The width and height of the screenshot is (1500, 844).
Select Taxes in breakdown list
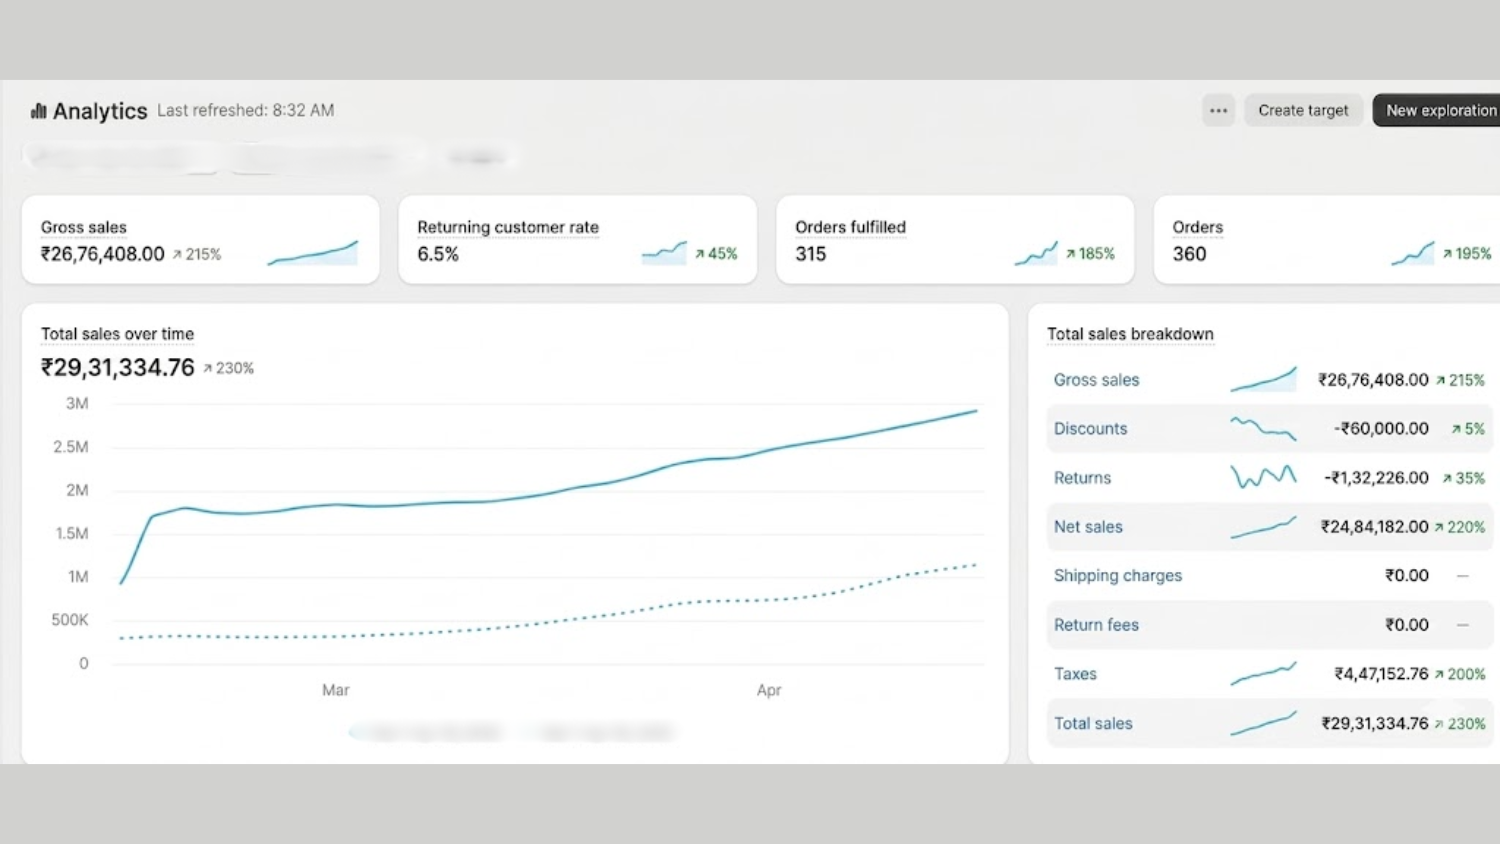tap(1075, 674)
